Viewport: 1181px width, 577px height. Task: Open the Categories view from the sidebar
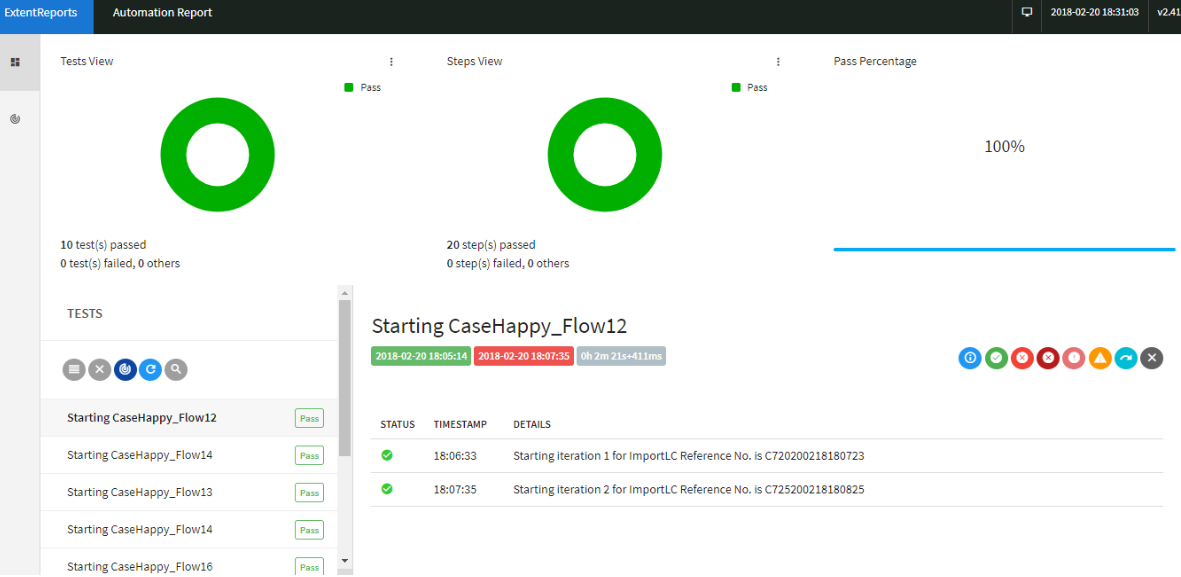pyautogui.click(x=15, y=119)
